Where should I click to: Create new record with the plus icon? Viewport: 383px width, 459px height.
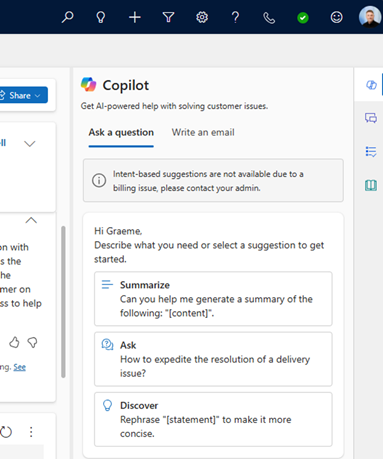point(135,17)
